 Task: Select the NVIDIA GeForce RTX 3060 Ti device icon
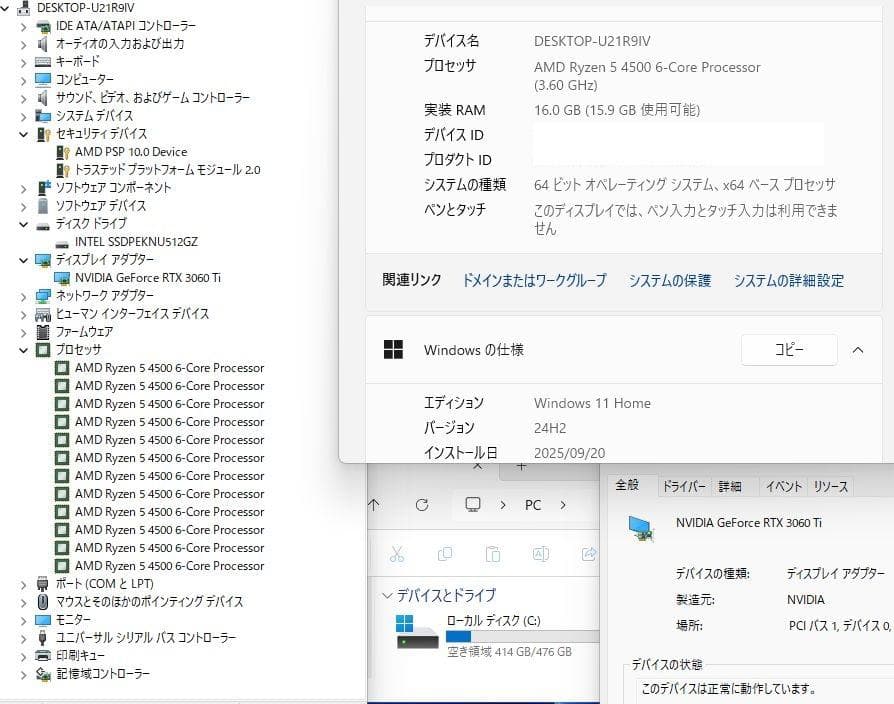point(60,278)
